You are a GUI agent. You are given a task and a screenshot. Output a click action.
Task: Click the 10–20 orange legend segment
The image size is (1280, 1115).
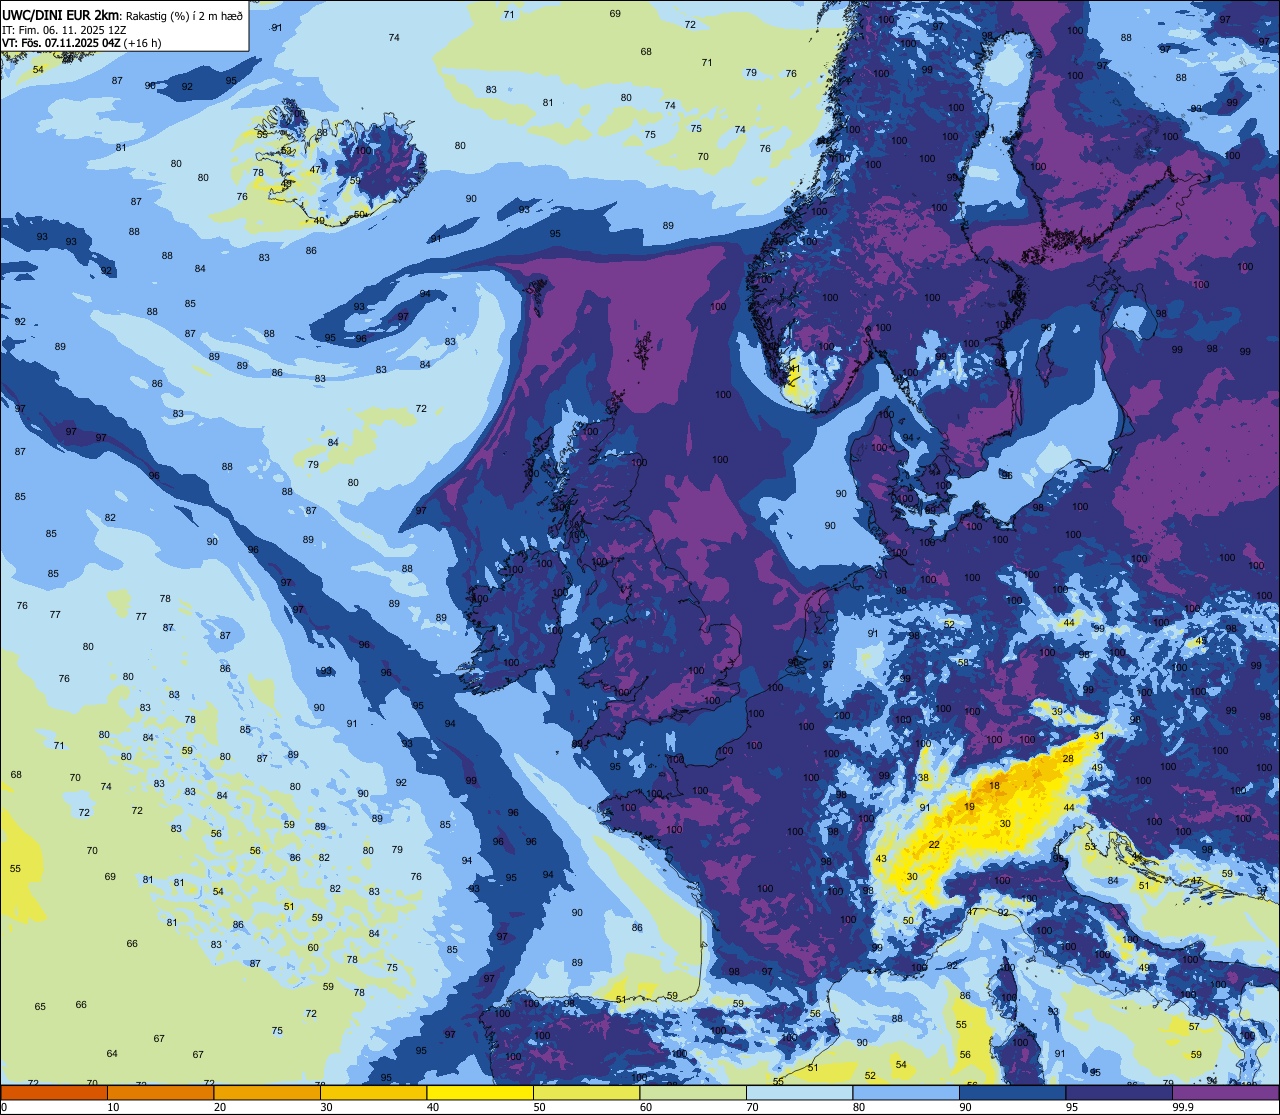pyautogui.click(x=160, y=1093)
